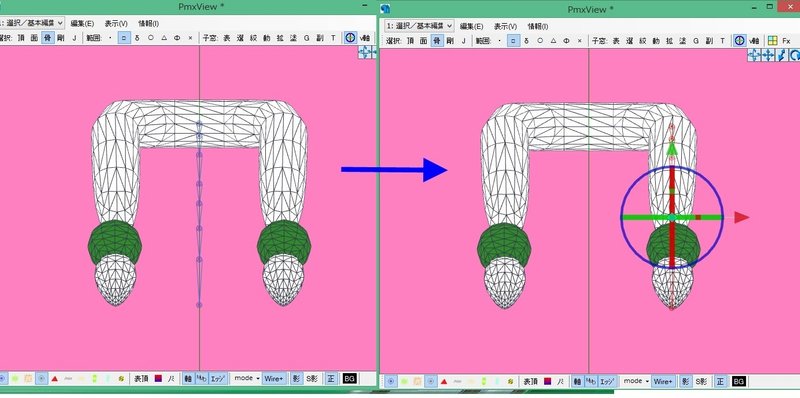The image size is (800, 398).
Task: Select Φ range shape in left window
Action: 177,38
